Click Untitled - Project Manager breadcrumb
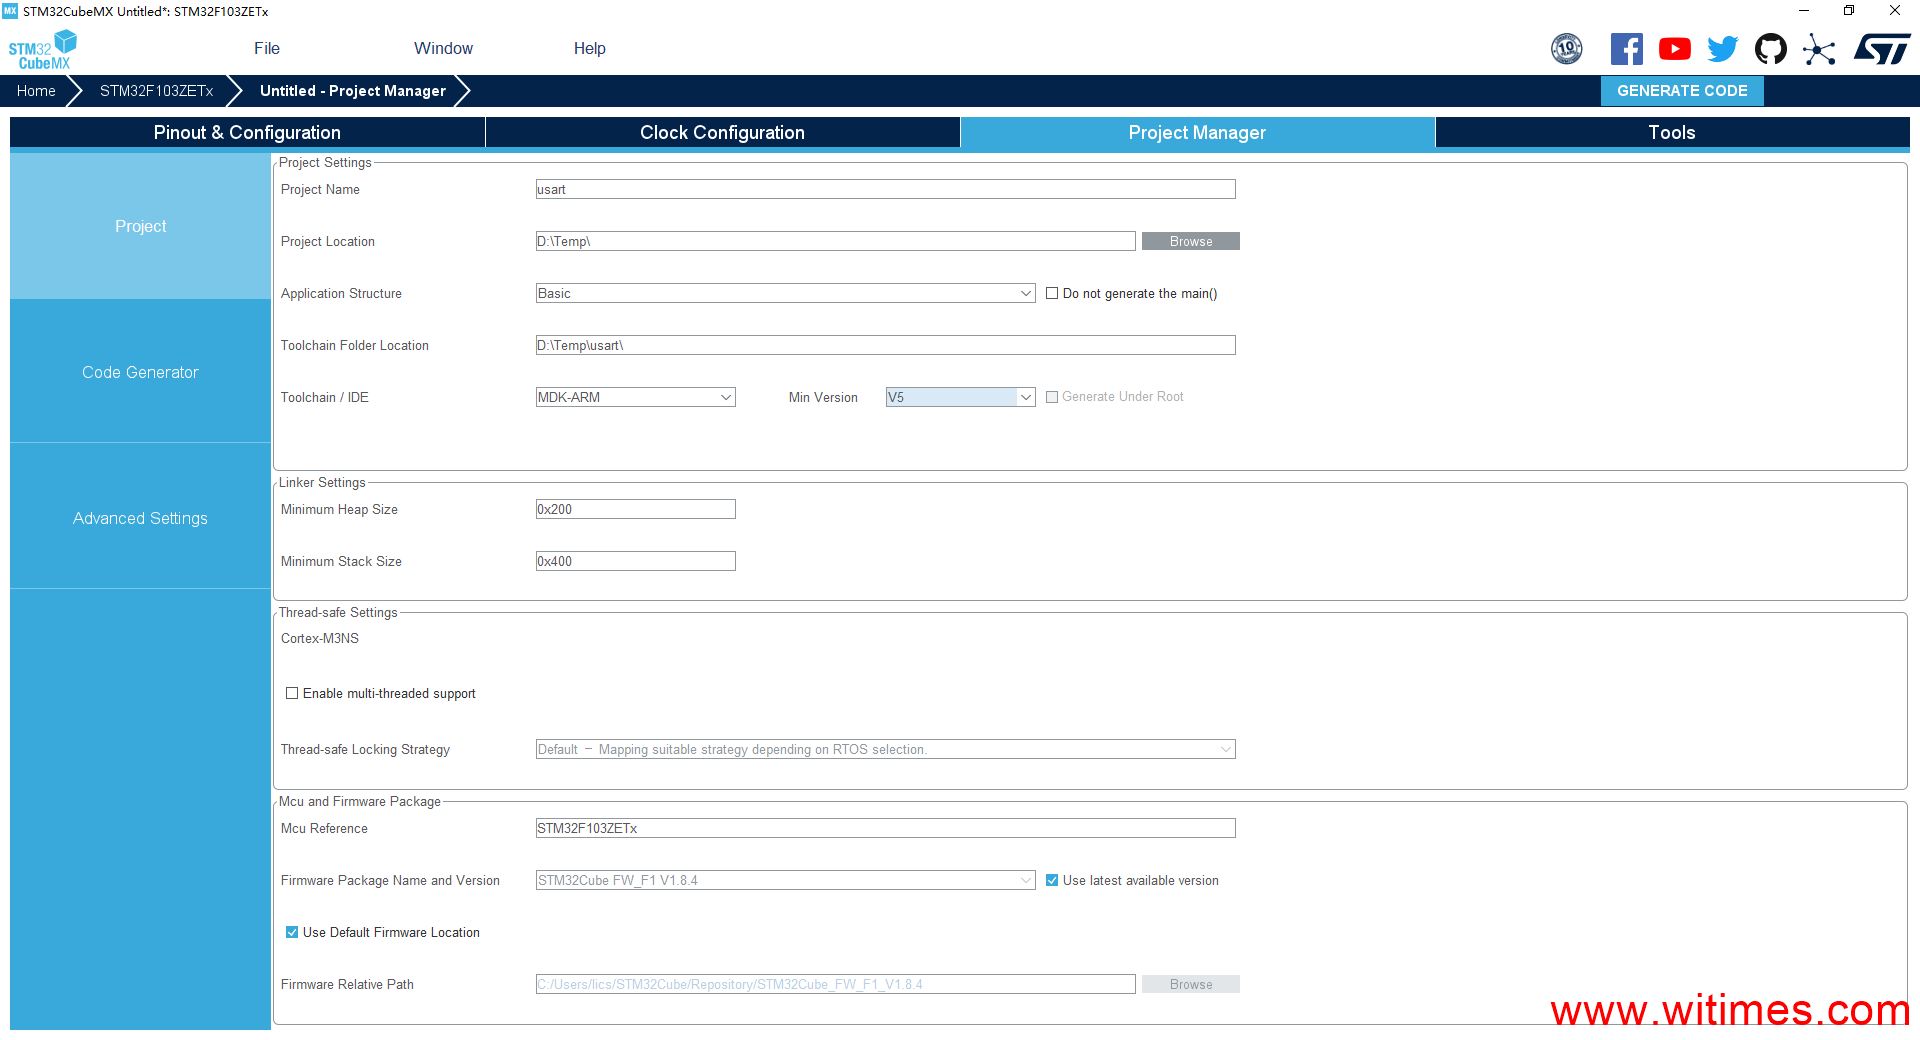This screenshot has width=1920, height=1040. [353, 91]
